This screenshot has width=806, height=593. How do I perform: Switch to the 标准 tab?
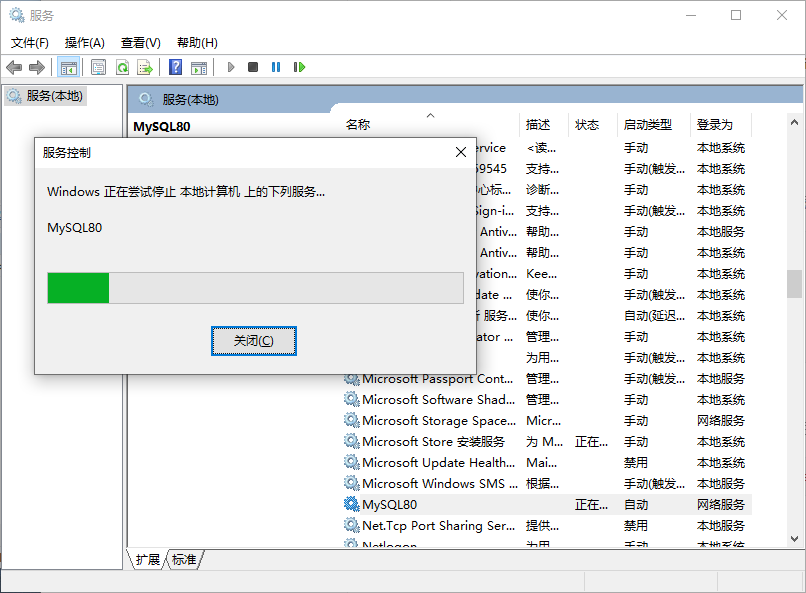pos(184,559)
